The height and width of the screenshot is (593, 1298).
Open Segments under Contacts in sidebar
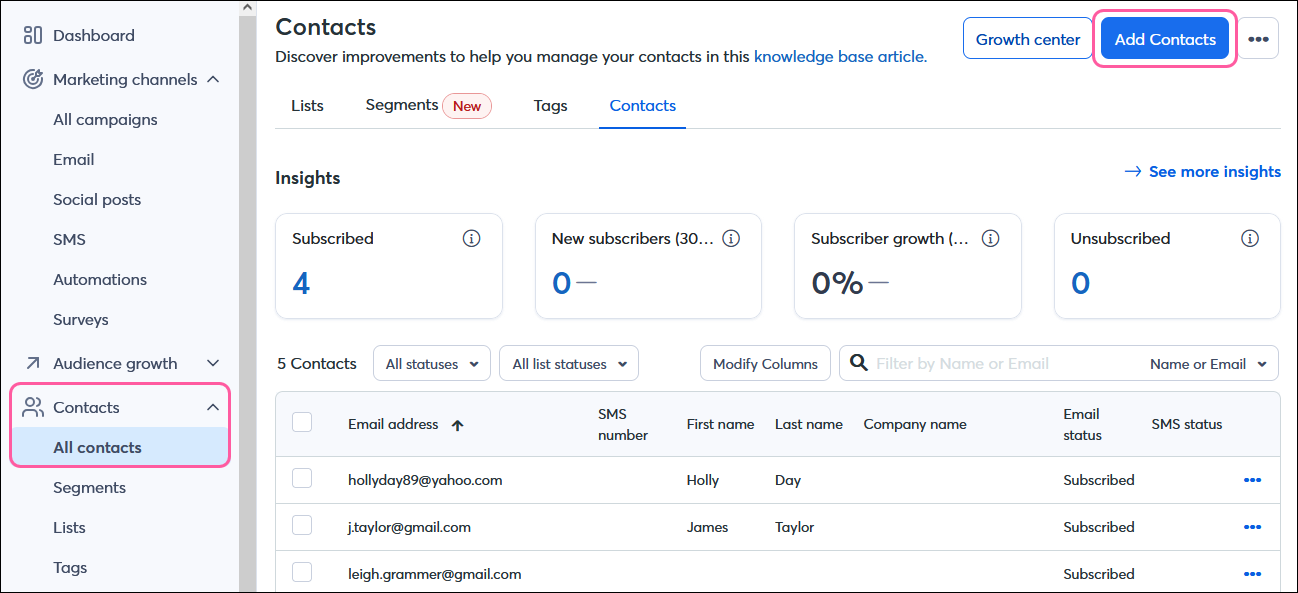[89, 487]
